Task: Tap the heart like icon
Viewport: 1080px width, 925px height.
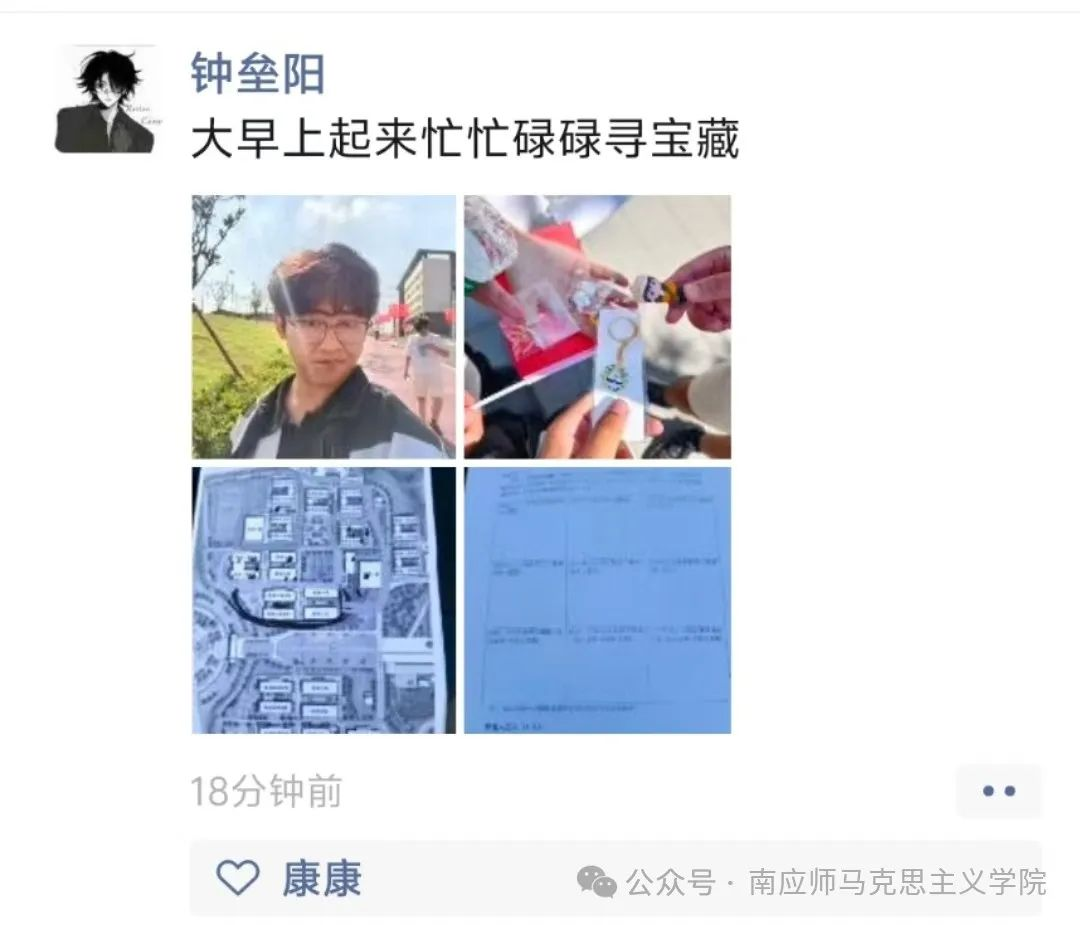Action: pyautogui.click(x=238, y=877)
